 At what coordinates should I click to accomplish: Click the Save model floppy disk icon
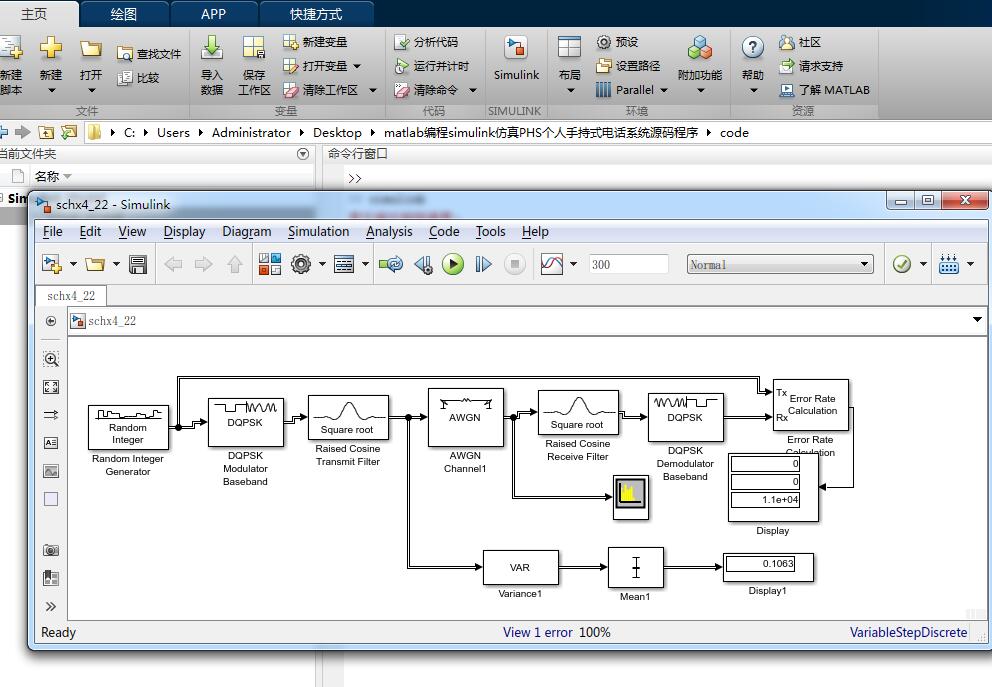point(138,264)
